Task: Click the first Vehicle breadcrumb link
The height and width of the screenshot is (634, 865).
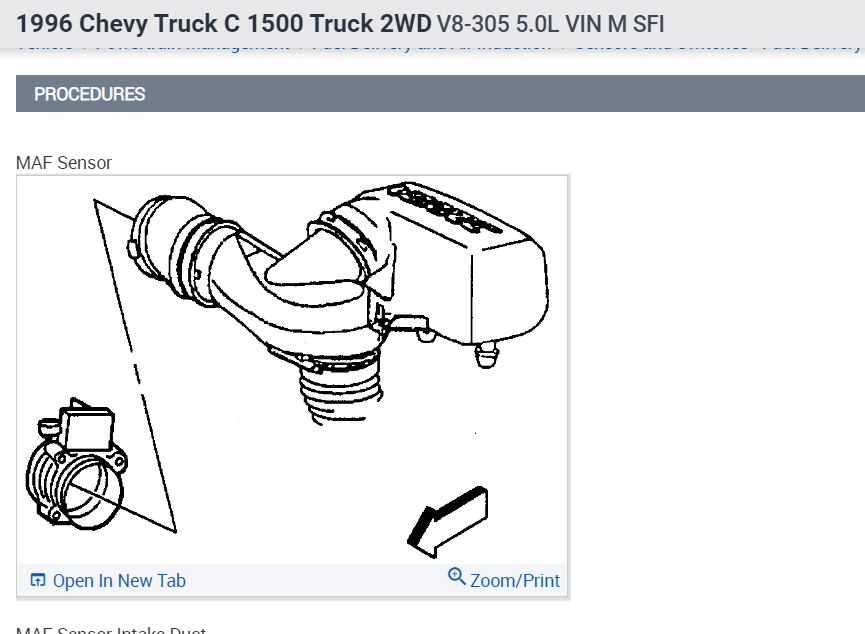Action: 44,49
